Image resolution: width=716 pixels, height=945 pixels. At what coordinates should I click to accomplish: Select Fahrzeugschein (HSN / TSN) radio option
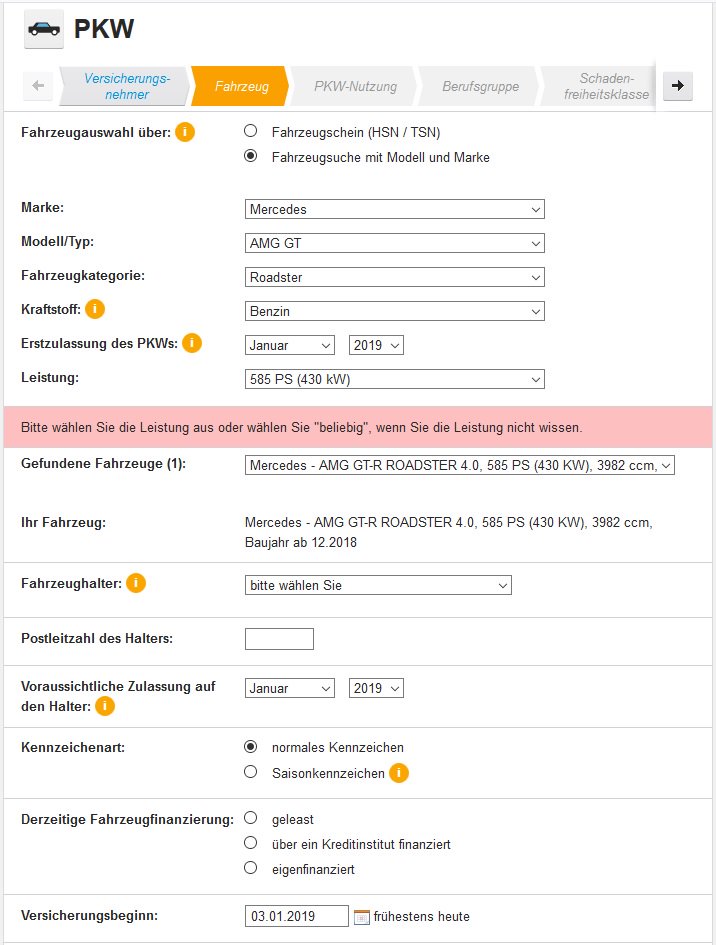[x=251, y=131]
